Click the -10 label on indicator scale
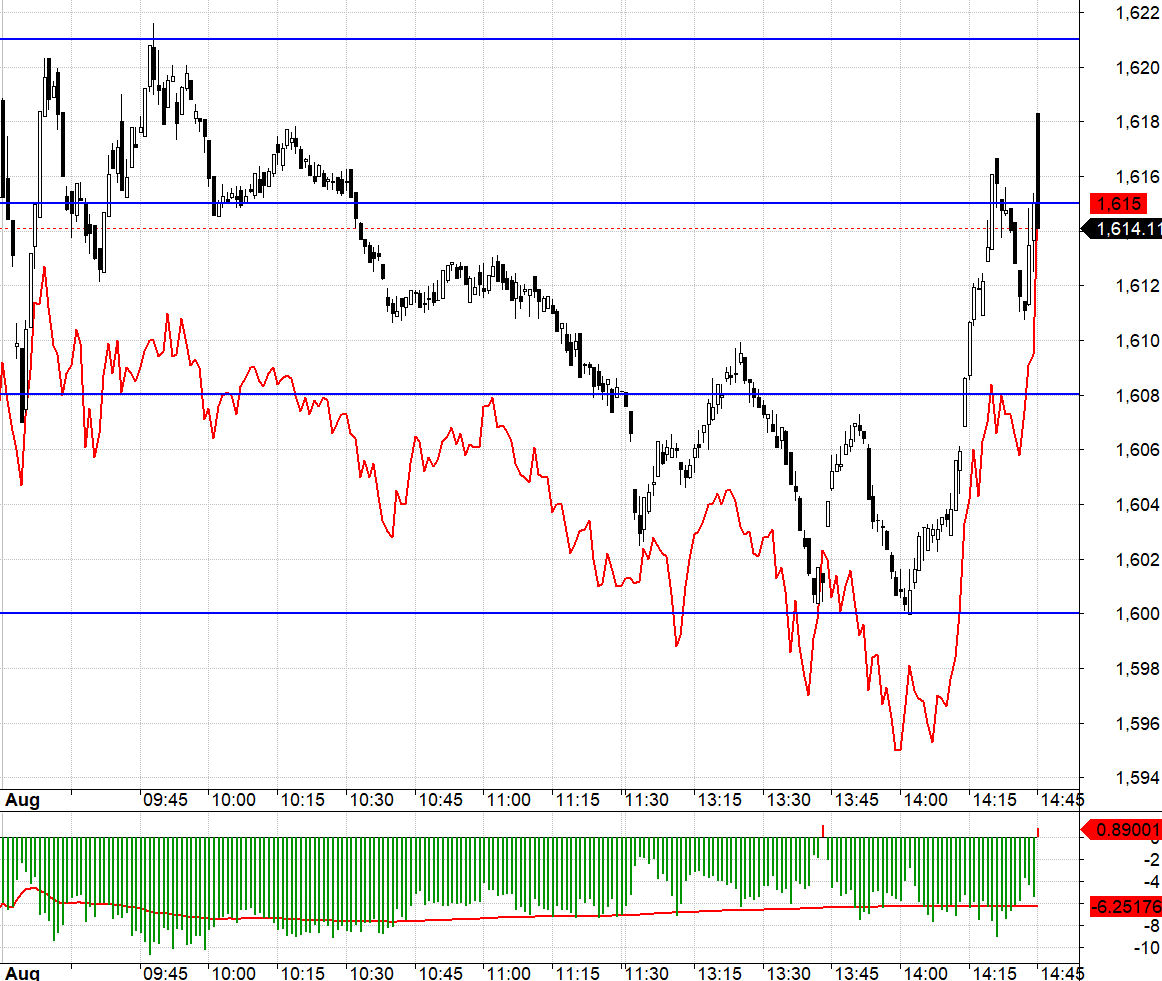Image resolution: width=1162 pixels, height=981 pixels. (x=1146, y=948)
